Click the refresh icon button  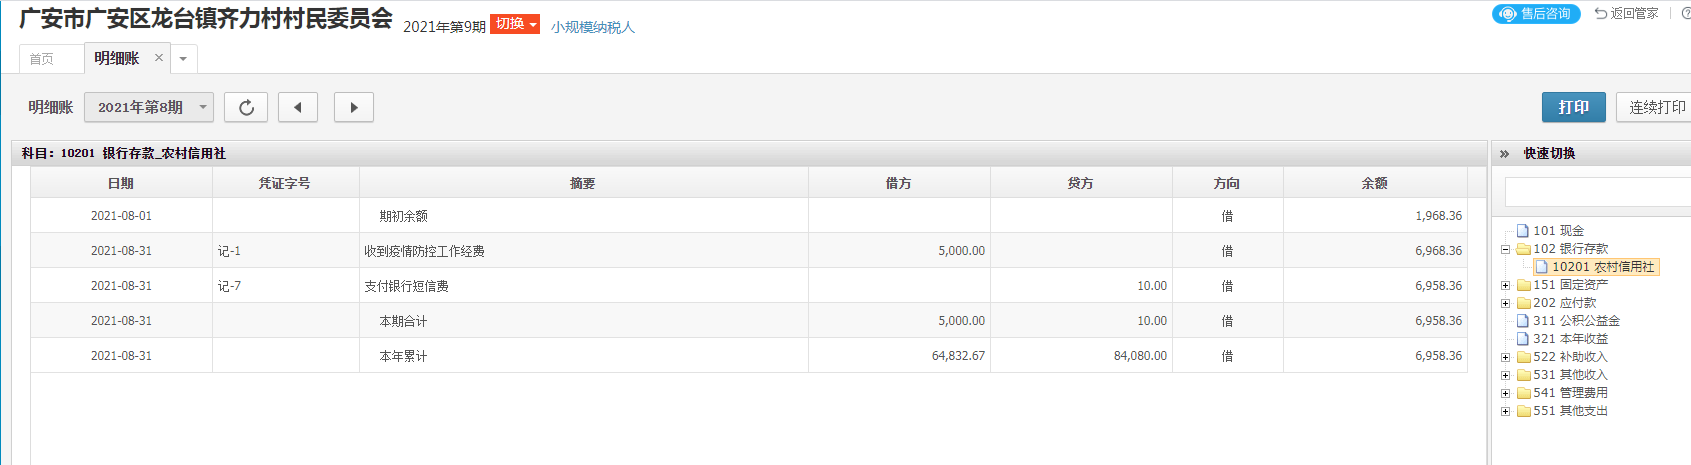coord(246,107)
